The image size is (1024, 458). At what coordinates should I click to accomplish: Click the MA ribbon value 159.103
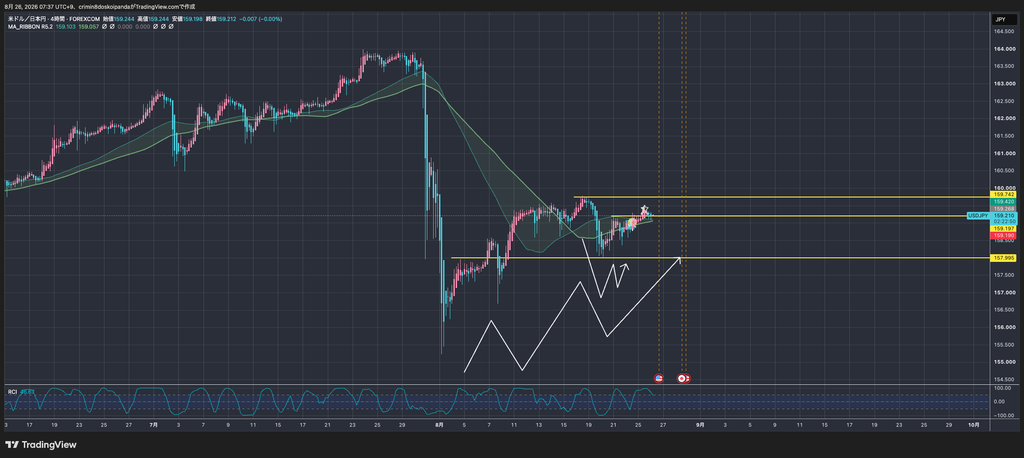pos(67,27)
